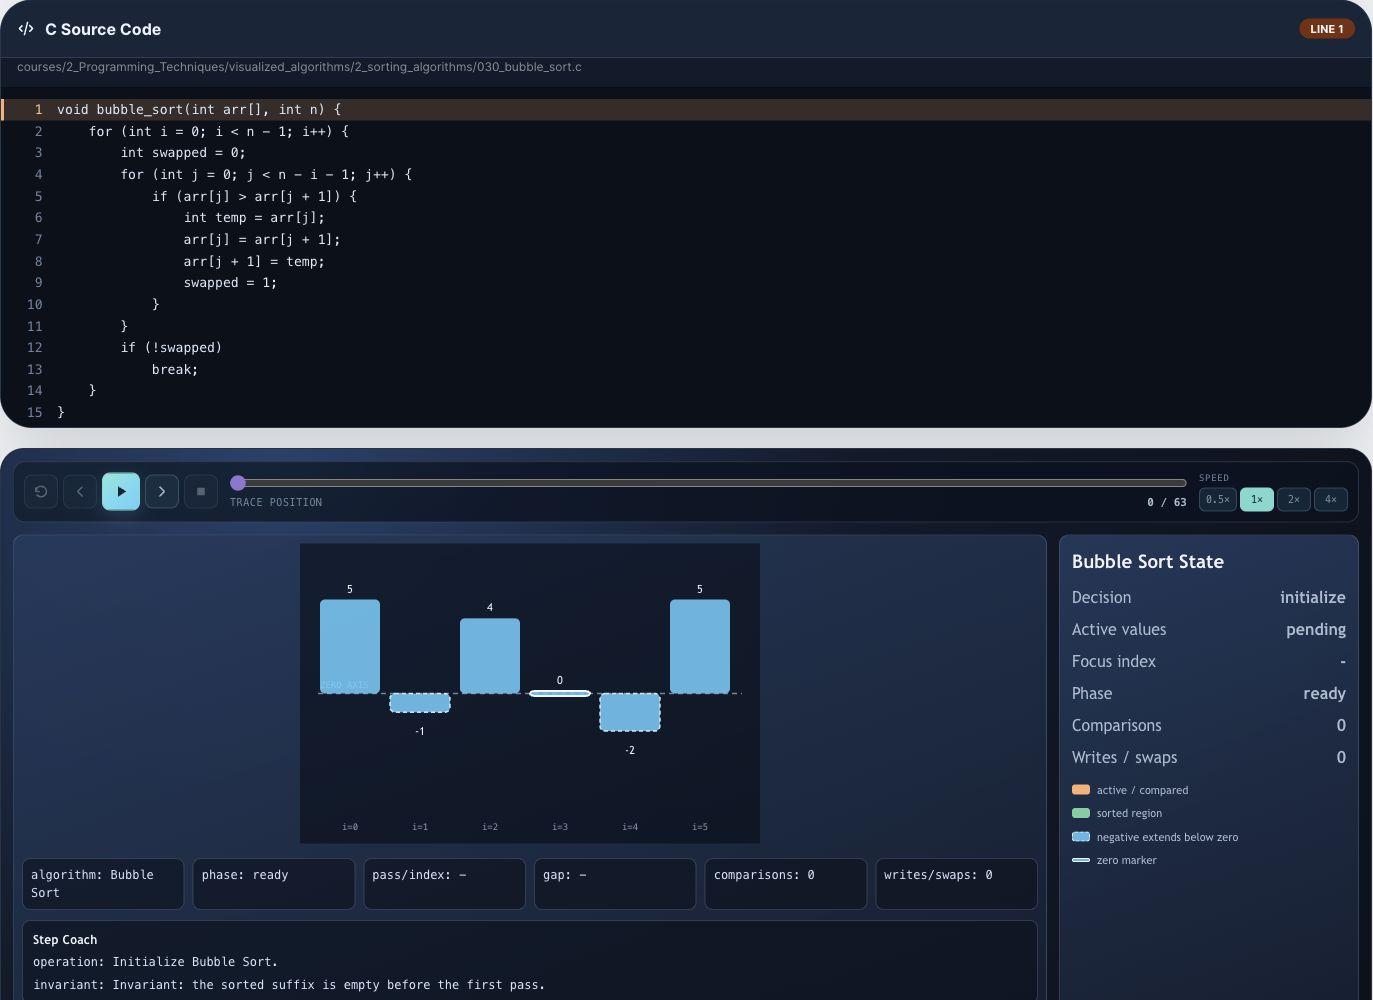This screenshot has height=1000, width=1373.
Task: Click the trace position slider thumb
Action: (238, 483)
